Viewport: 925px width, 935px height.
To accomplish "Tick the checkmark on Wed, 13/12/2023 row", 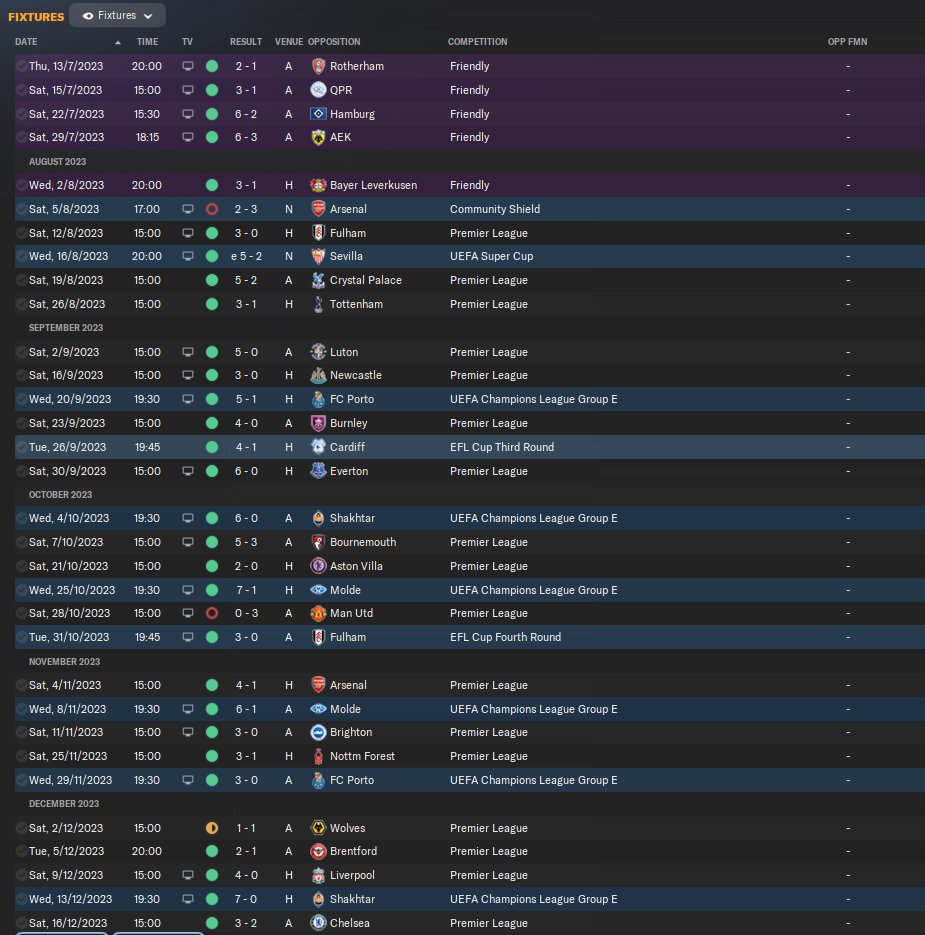I will [21, 899].
